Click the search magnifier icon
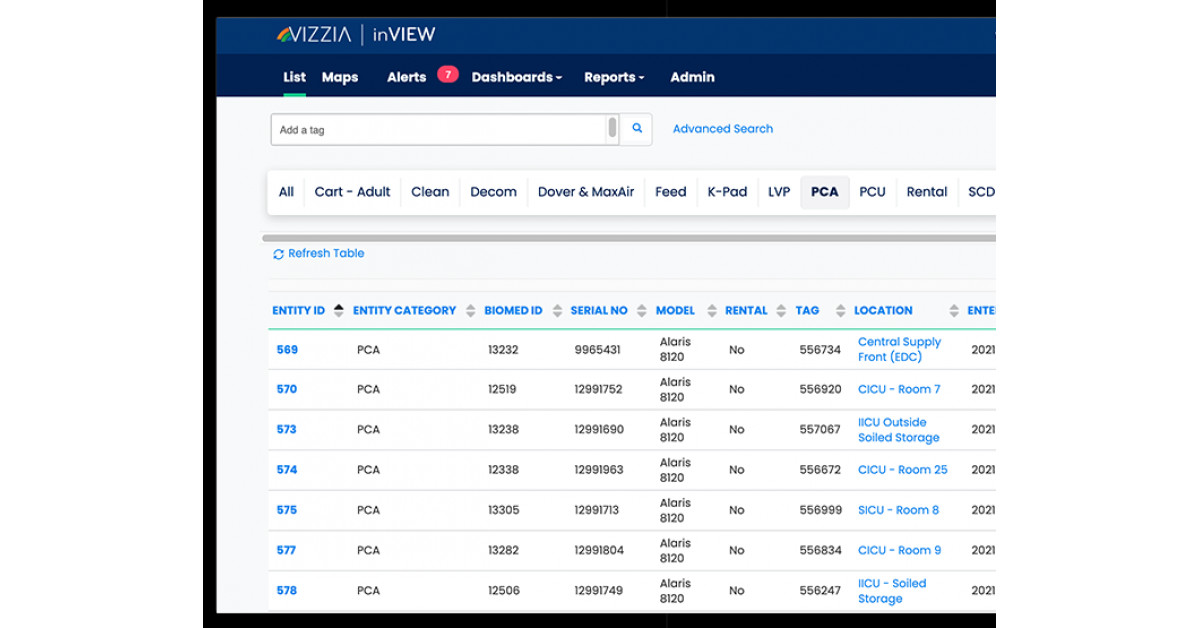The height and width of the screenshot is (628, 1200). 636,129
